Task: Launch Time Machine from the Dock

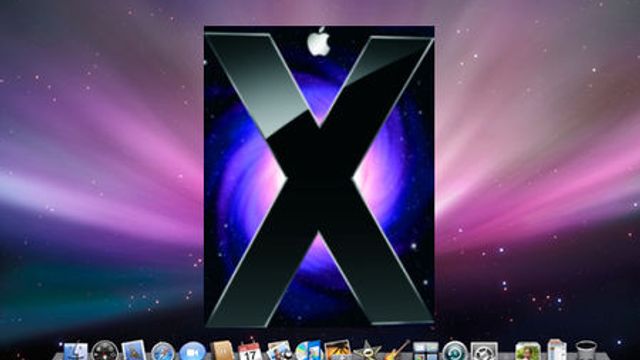Action: [x=455, y=351]
